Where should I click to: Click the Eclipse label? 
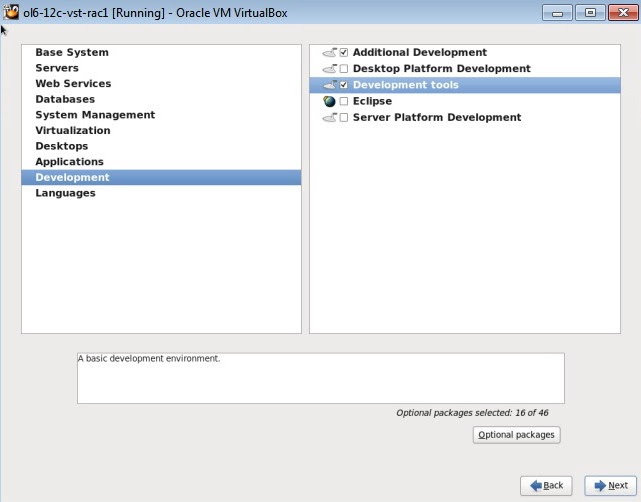click(372, 101)
